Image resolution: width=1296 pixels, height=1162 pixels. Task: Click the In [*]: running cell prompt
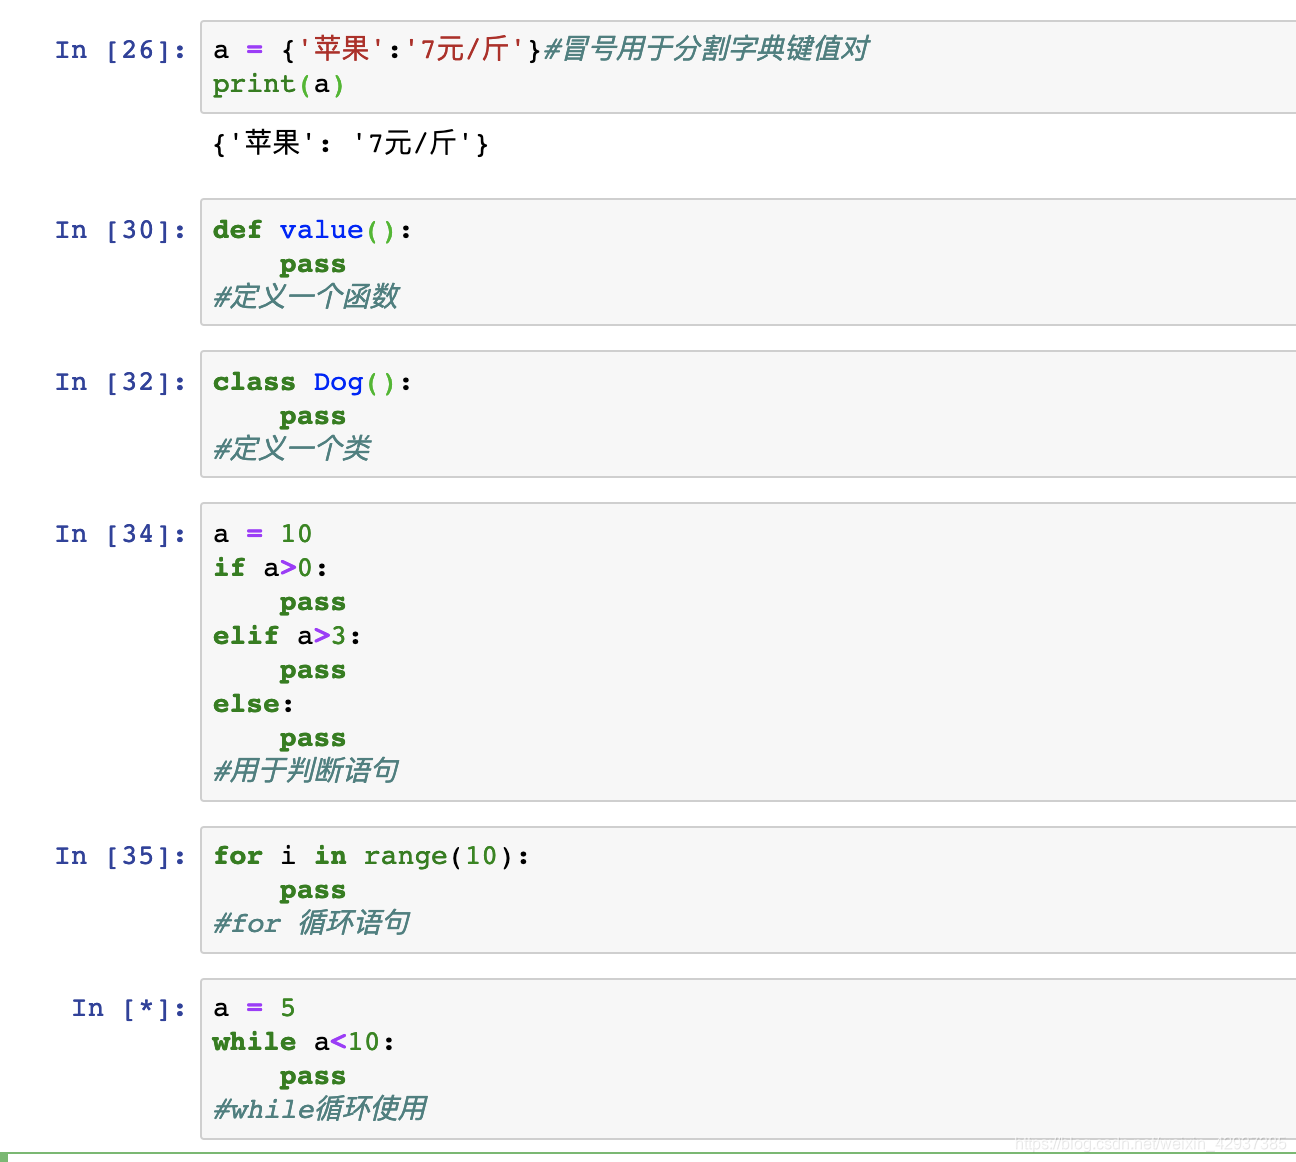coord(129,1008)
